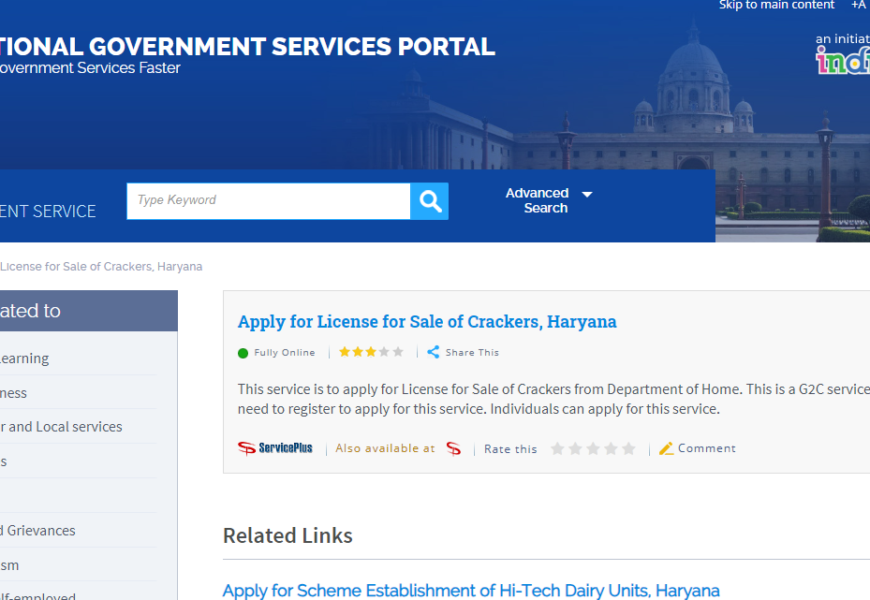Image resolution: width=870 pixels, height=600 pixels.
Task: Select the Grievances category in sidebar
Action: tap(38, 531)
